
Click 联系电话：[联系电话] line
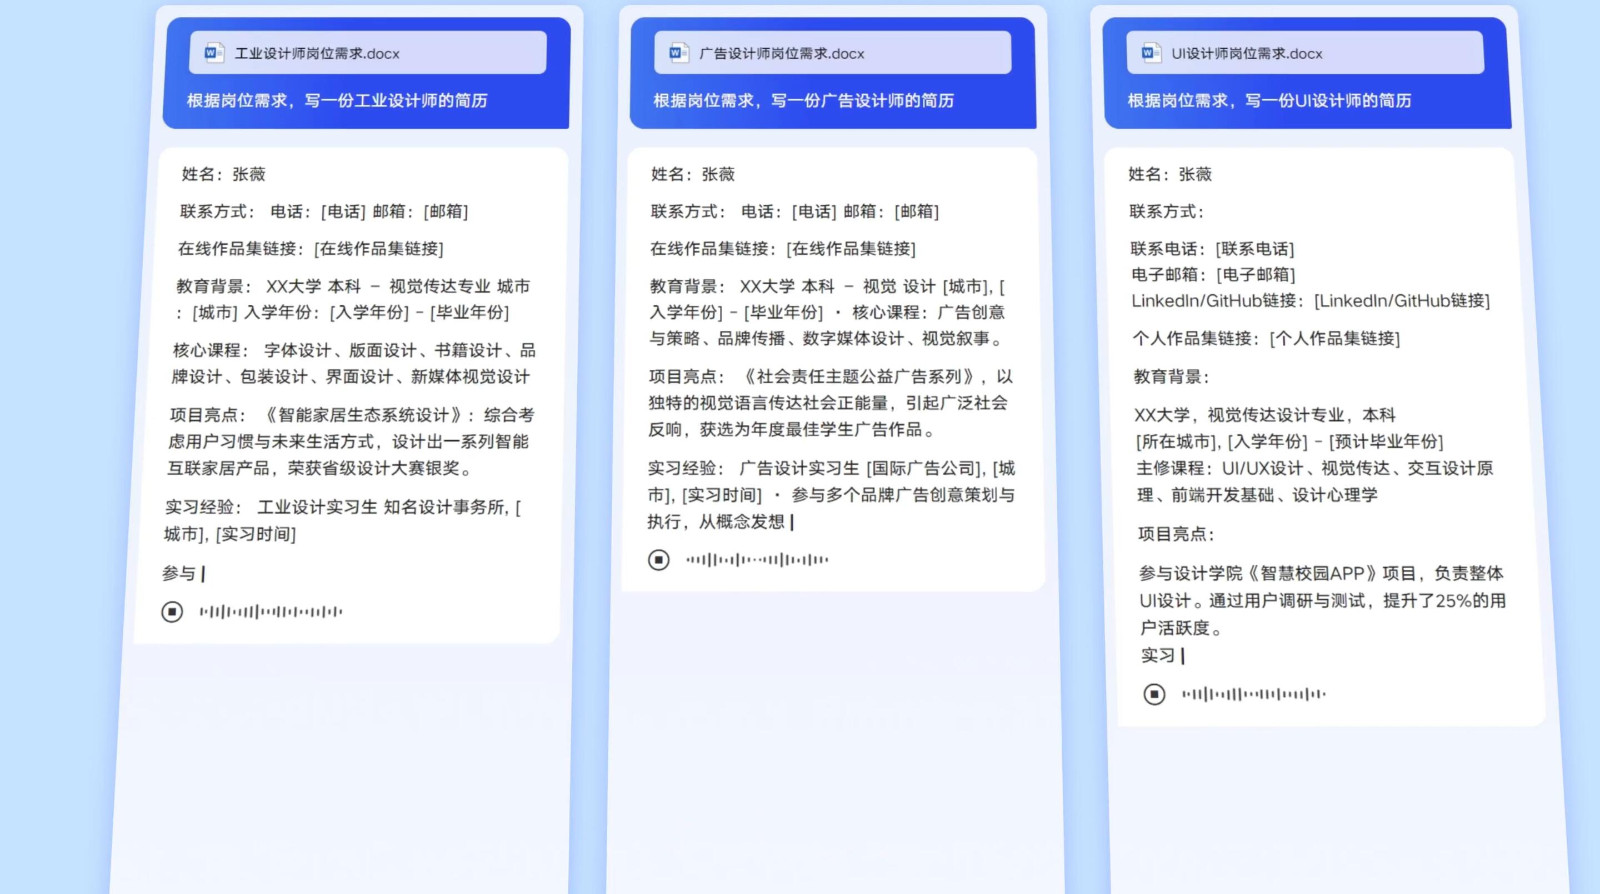click(1212, 248)
